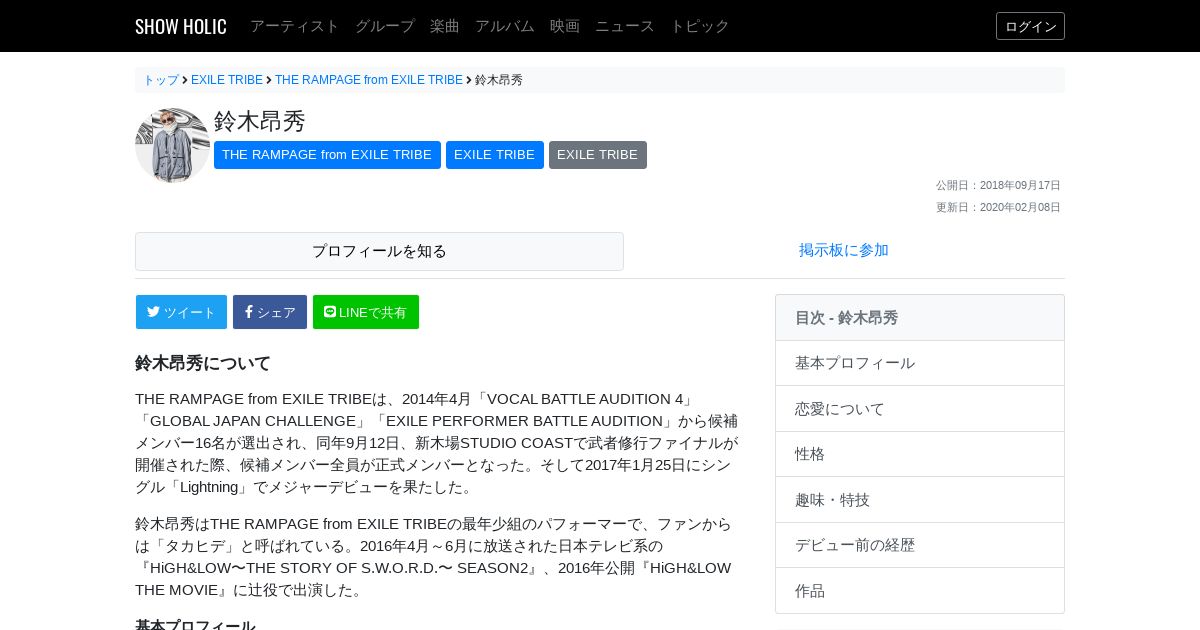Click the ログイン button
The width and height of the screenshot is (1200, 630).
[x=1030, y=26]
